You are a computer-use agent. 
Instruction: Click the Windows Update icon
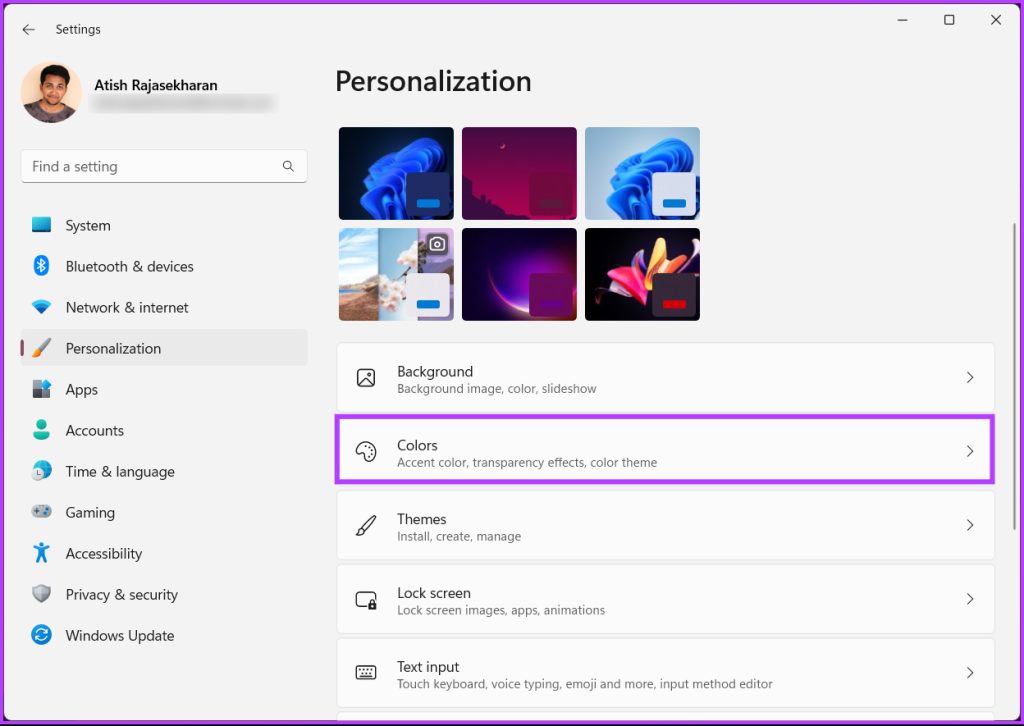pyautogui.click(x=41, y=635)
